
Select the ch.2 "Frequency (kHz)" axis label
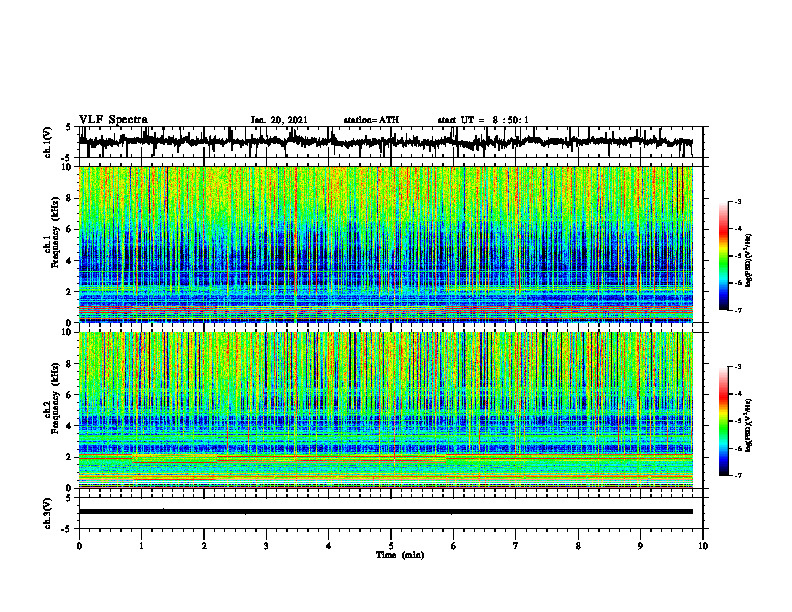coord(57,398)
